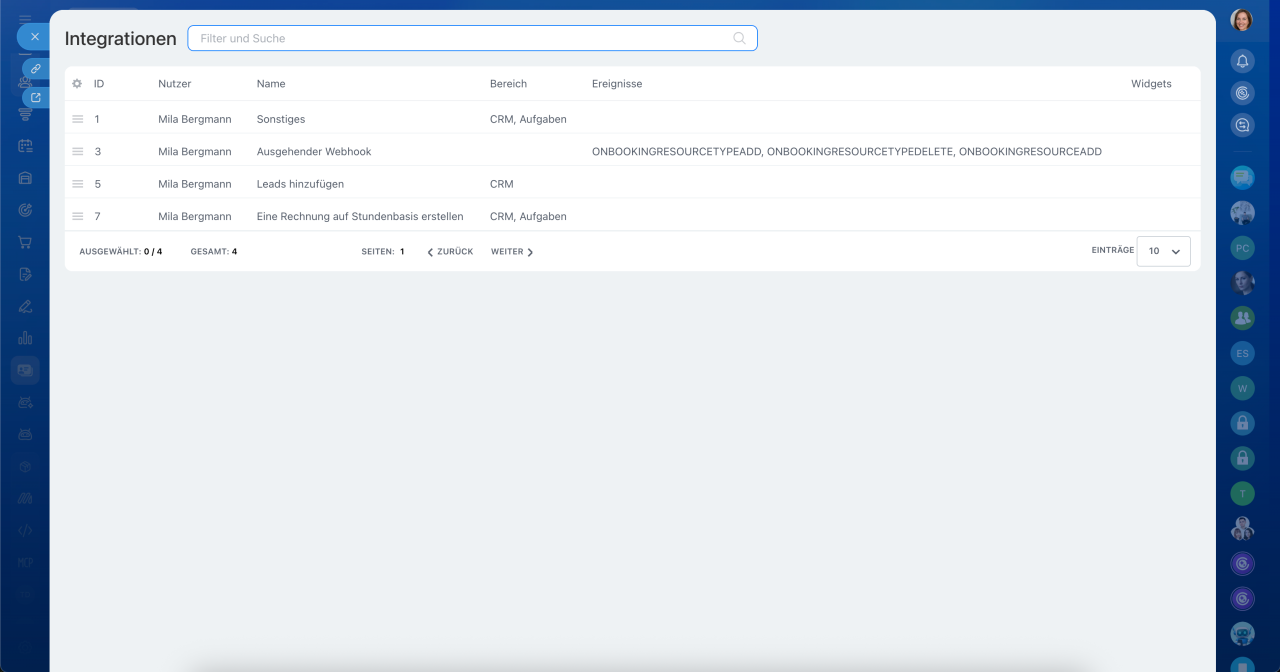The width and height of the screenshot is (1280, 672).
Task: Open the notifications bell
Action: [1242, 61]
